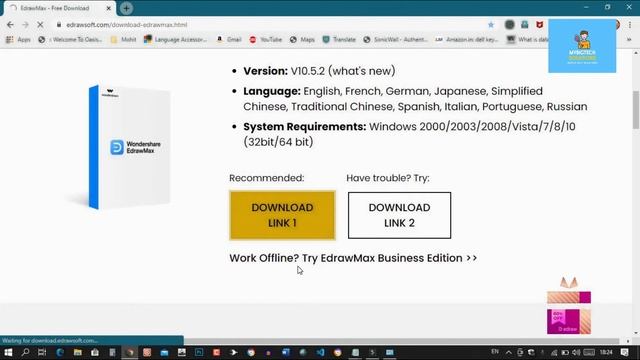Open the "what's new" version link

pos(362,71)
